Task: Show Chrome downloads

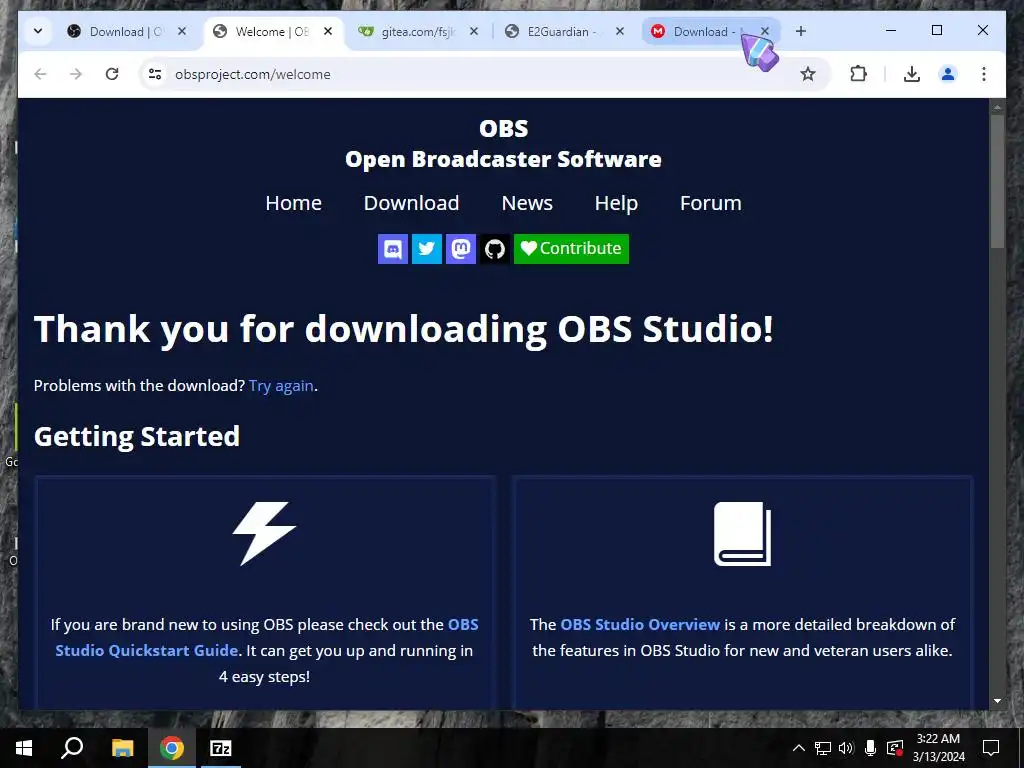Action: click(912, 74)
